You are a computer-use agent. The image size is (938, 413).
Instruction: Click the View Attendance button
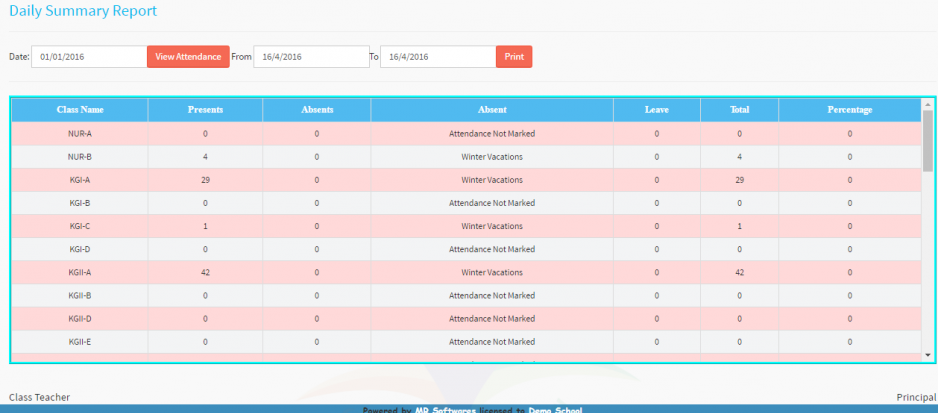pos(188,57)
